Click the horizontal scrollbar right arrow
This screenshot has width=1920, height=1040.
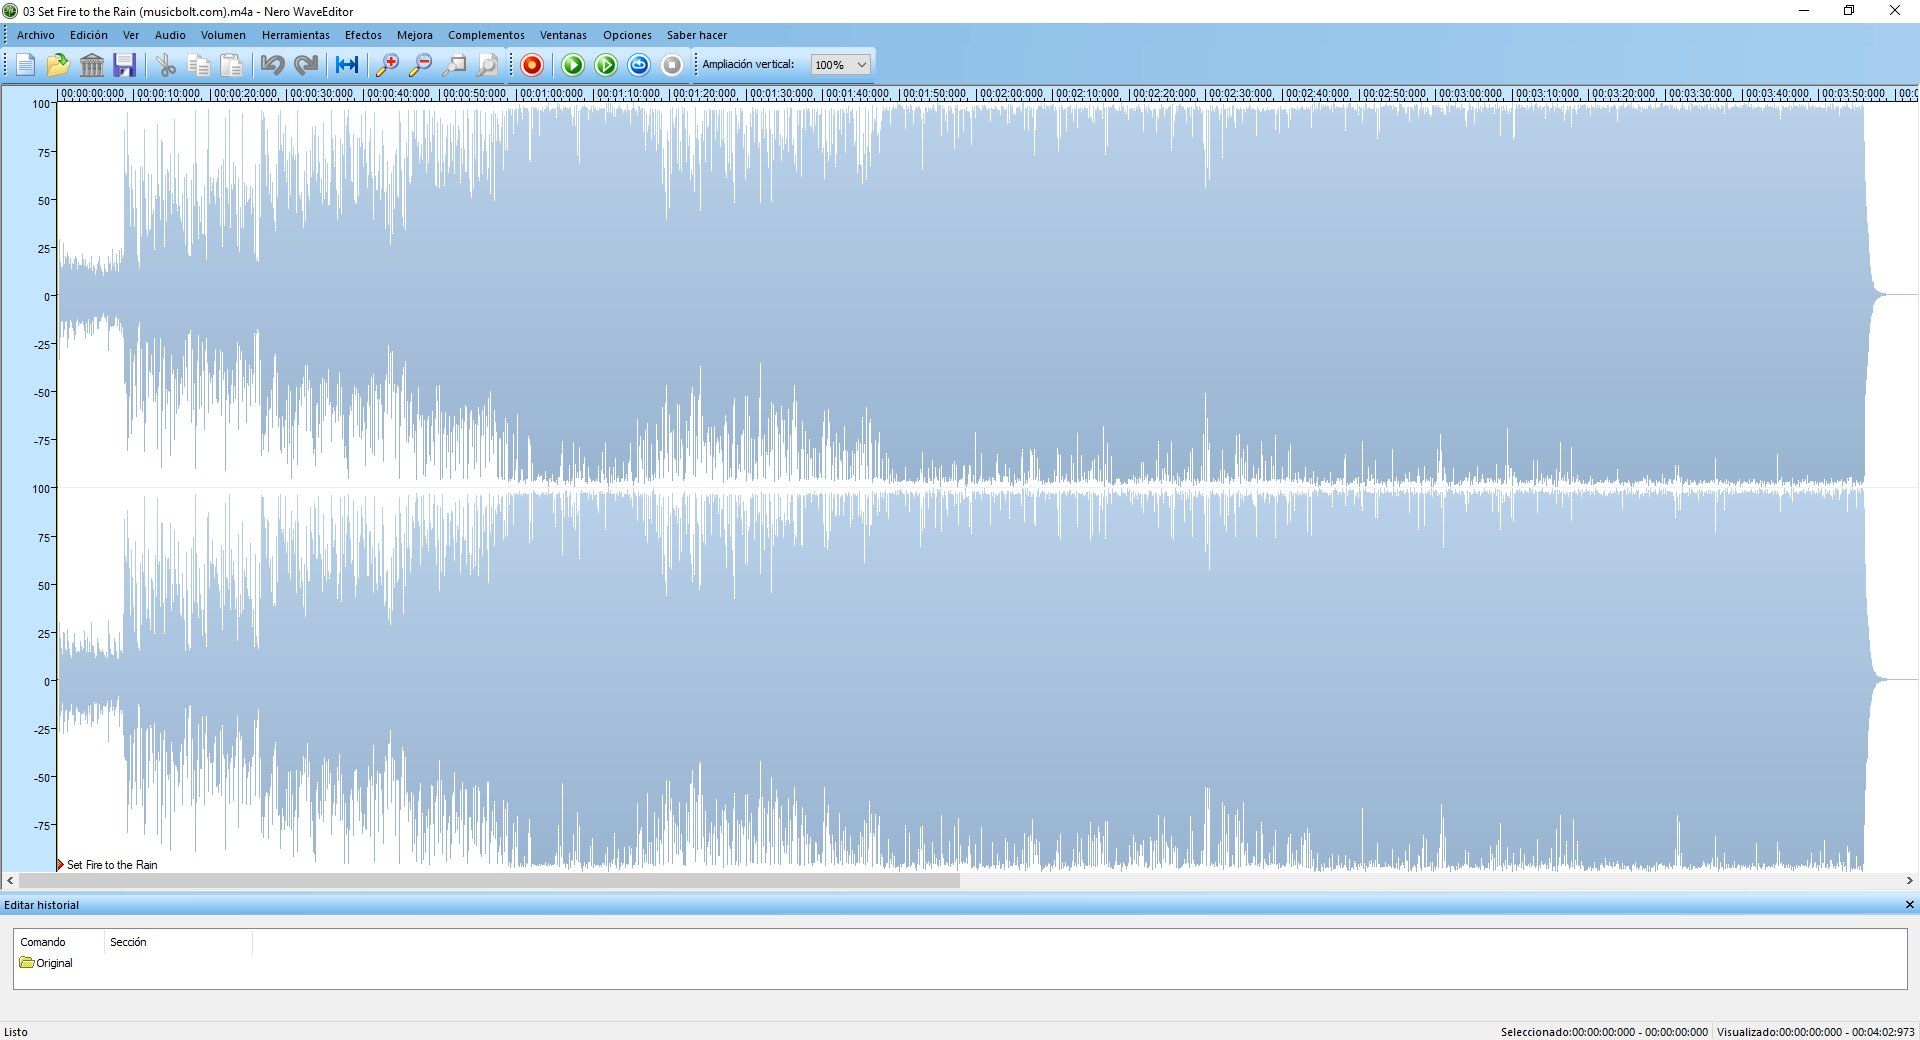click(x=1909, y=881)
